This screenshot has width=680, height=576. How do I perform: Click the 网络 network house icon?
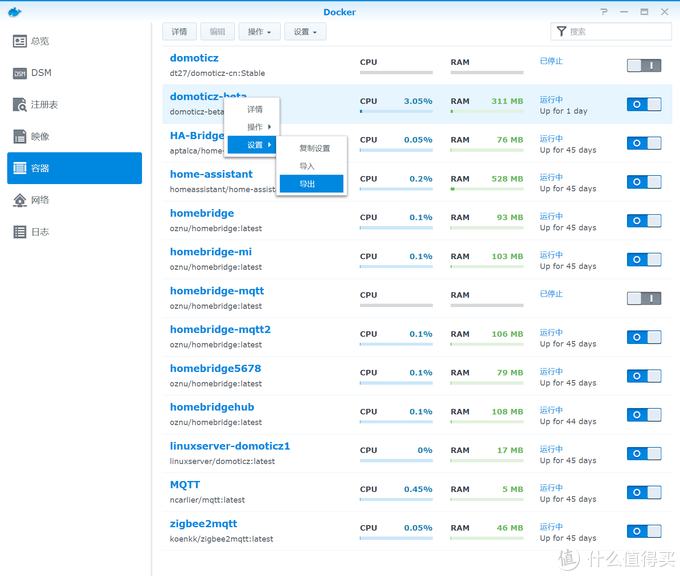(20, 200)
